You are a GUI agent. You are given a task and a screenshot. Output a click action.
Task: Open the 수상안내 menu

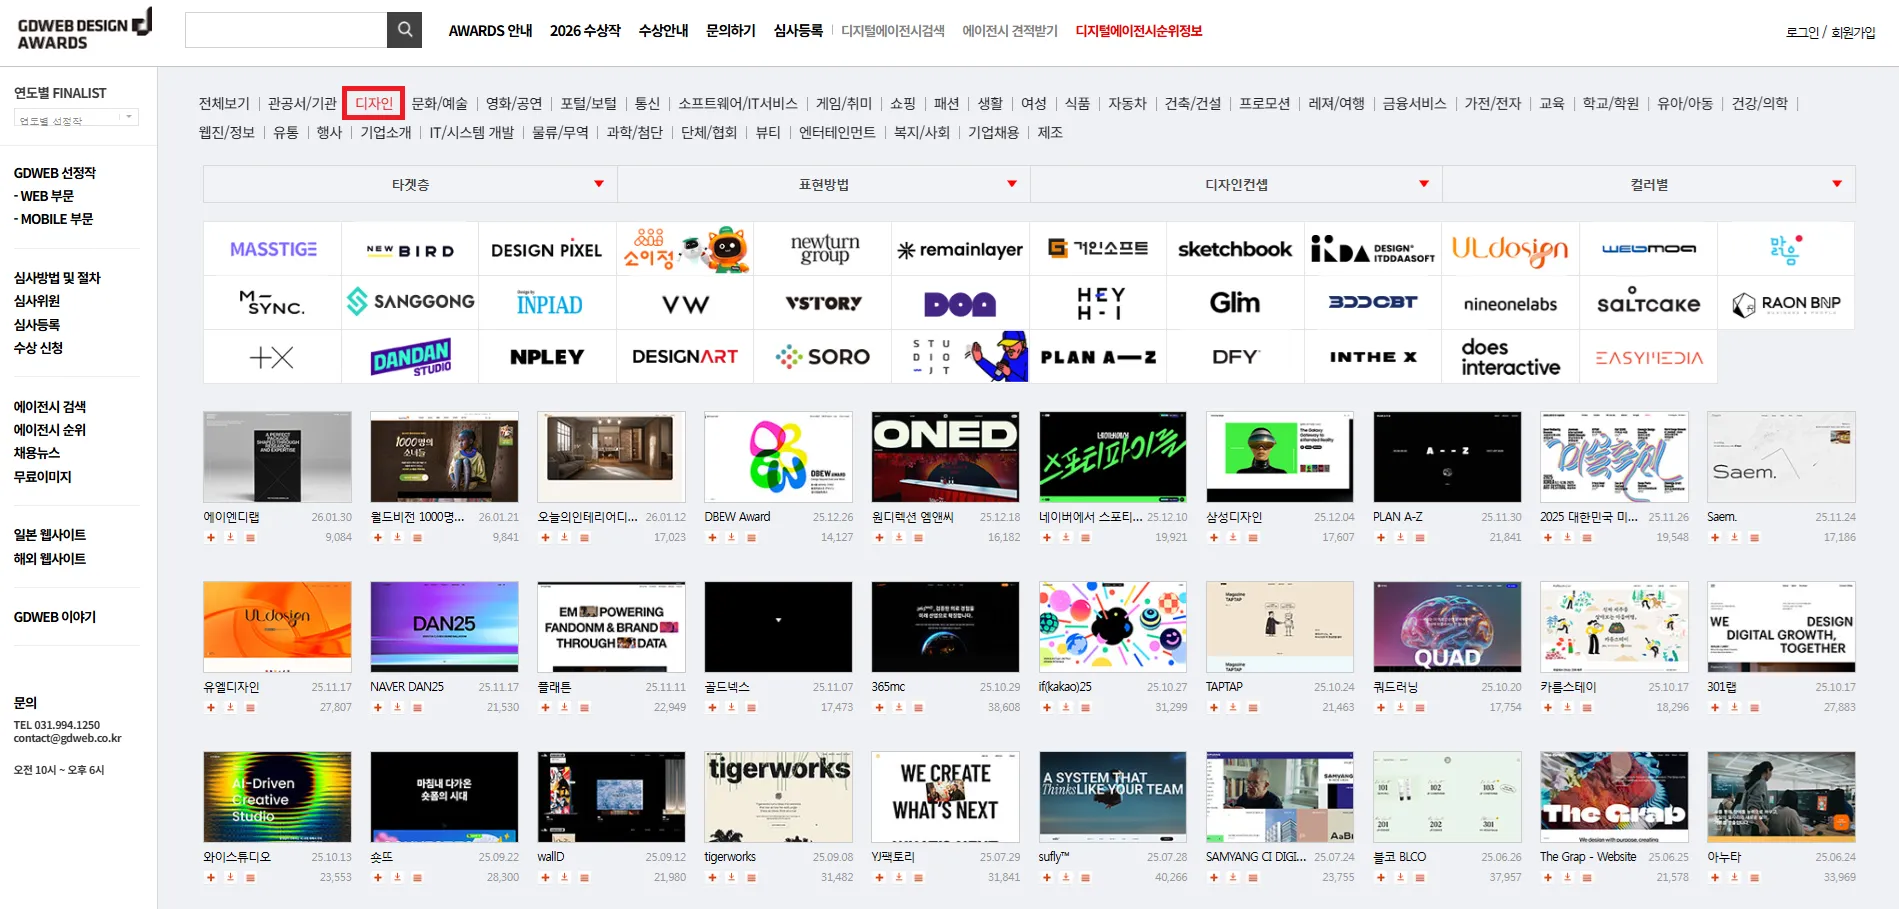(x=663, y=31)
